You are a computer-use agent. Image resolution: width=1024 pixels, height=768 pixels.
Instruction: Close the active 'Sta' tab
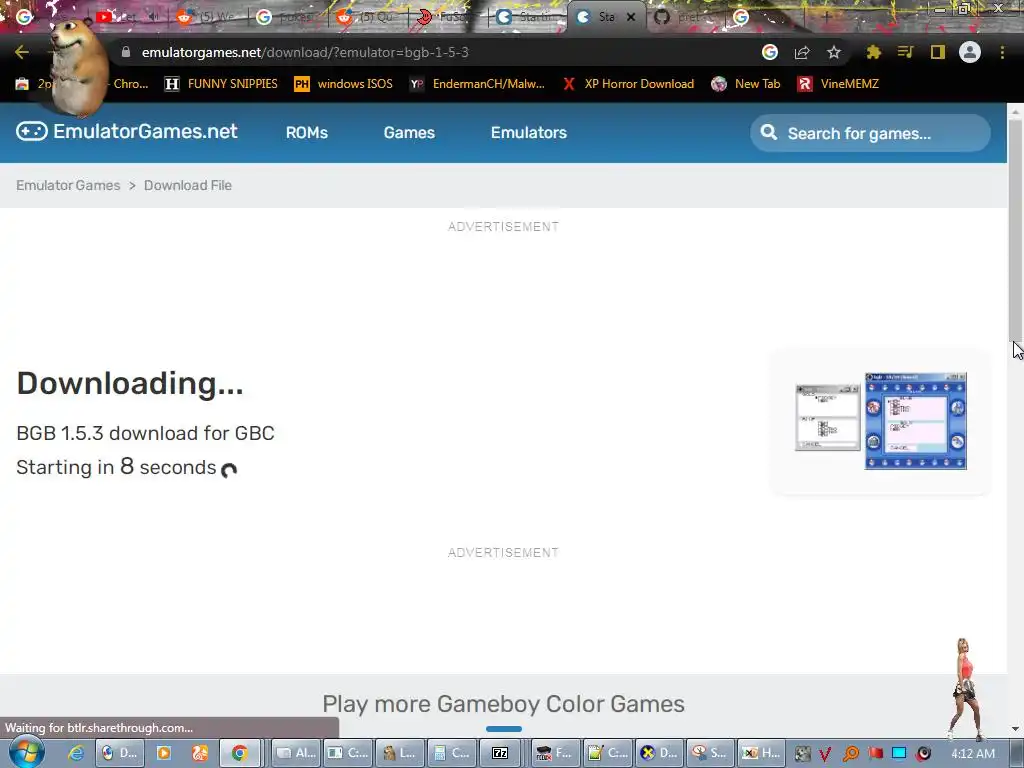click(x=631, y=17)
